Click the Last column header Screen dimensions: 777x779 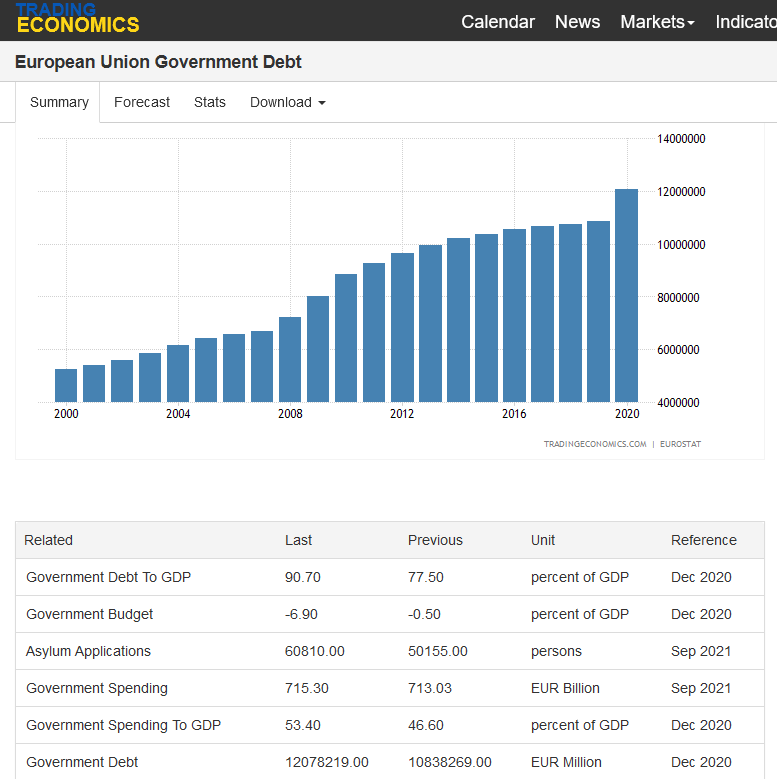[298, 540]
